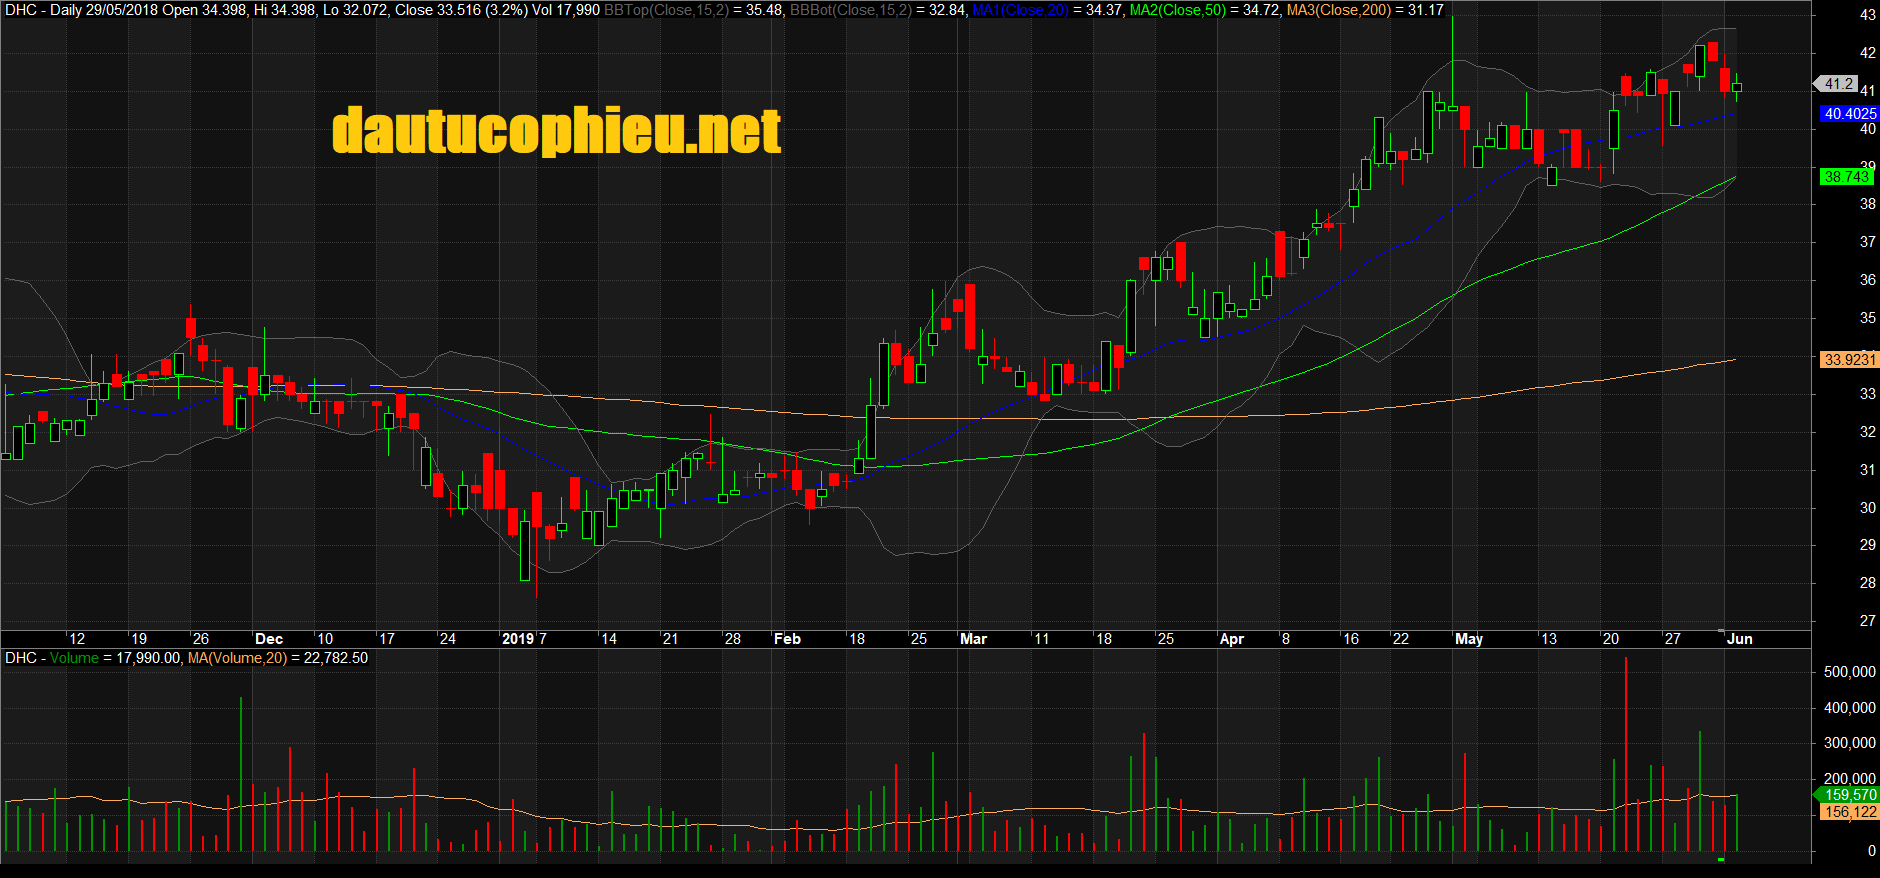Click the Mar marker on date axis

[x=973, y=639]
